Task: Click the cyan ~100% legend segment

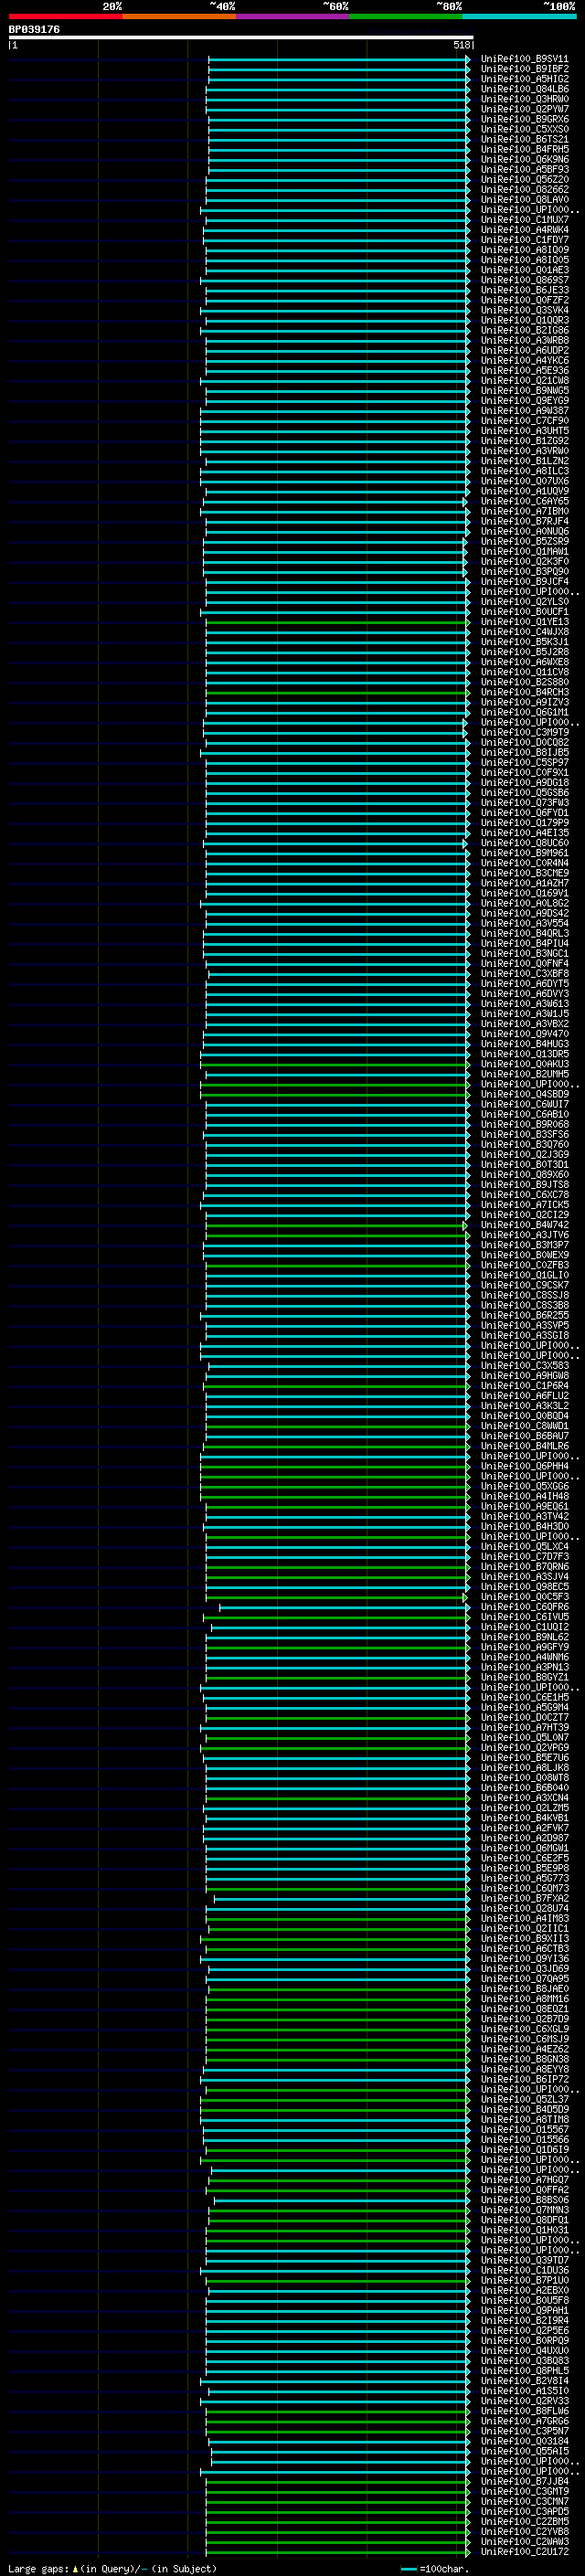Action: click(519, 16)
